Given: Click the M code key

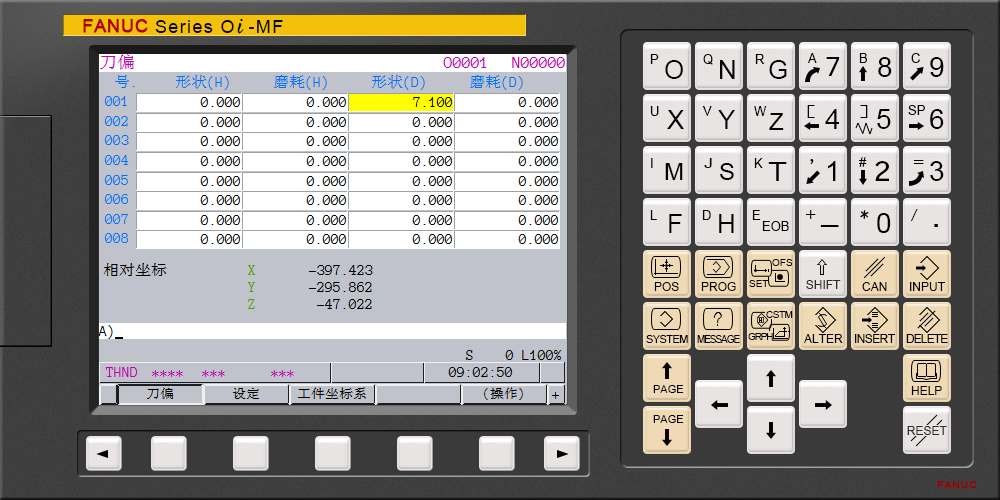Looking at the screenshot, I should pos(666,170).
